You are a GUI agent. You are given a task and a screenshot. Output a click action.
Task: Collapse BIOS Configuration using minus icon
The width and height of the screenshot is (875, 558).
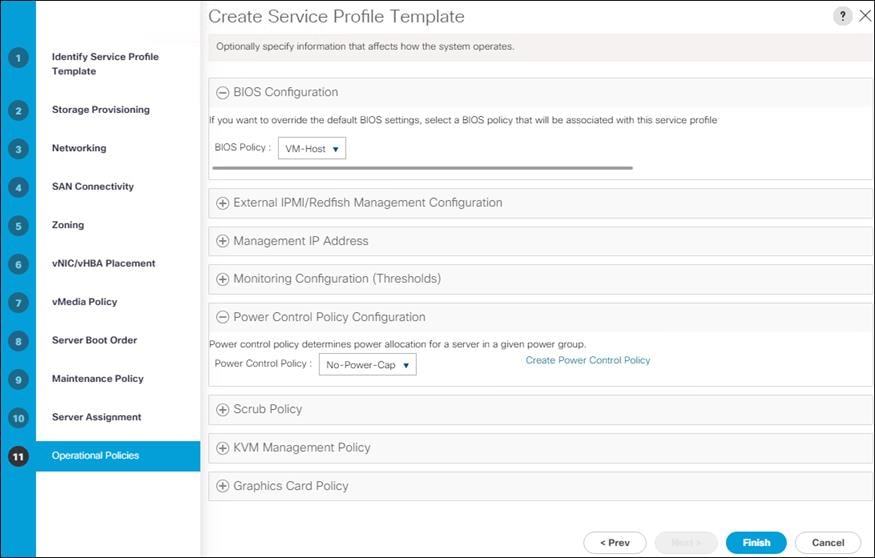coord(223,93)
